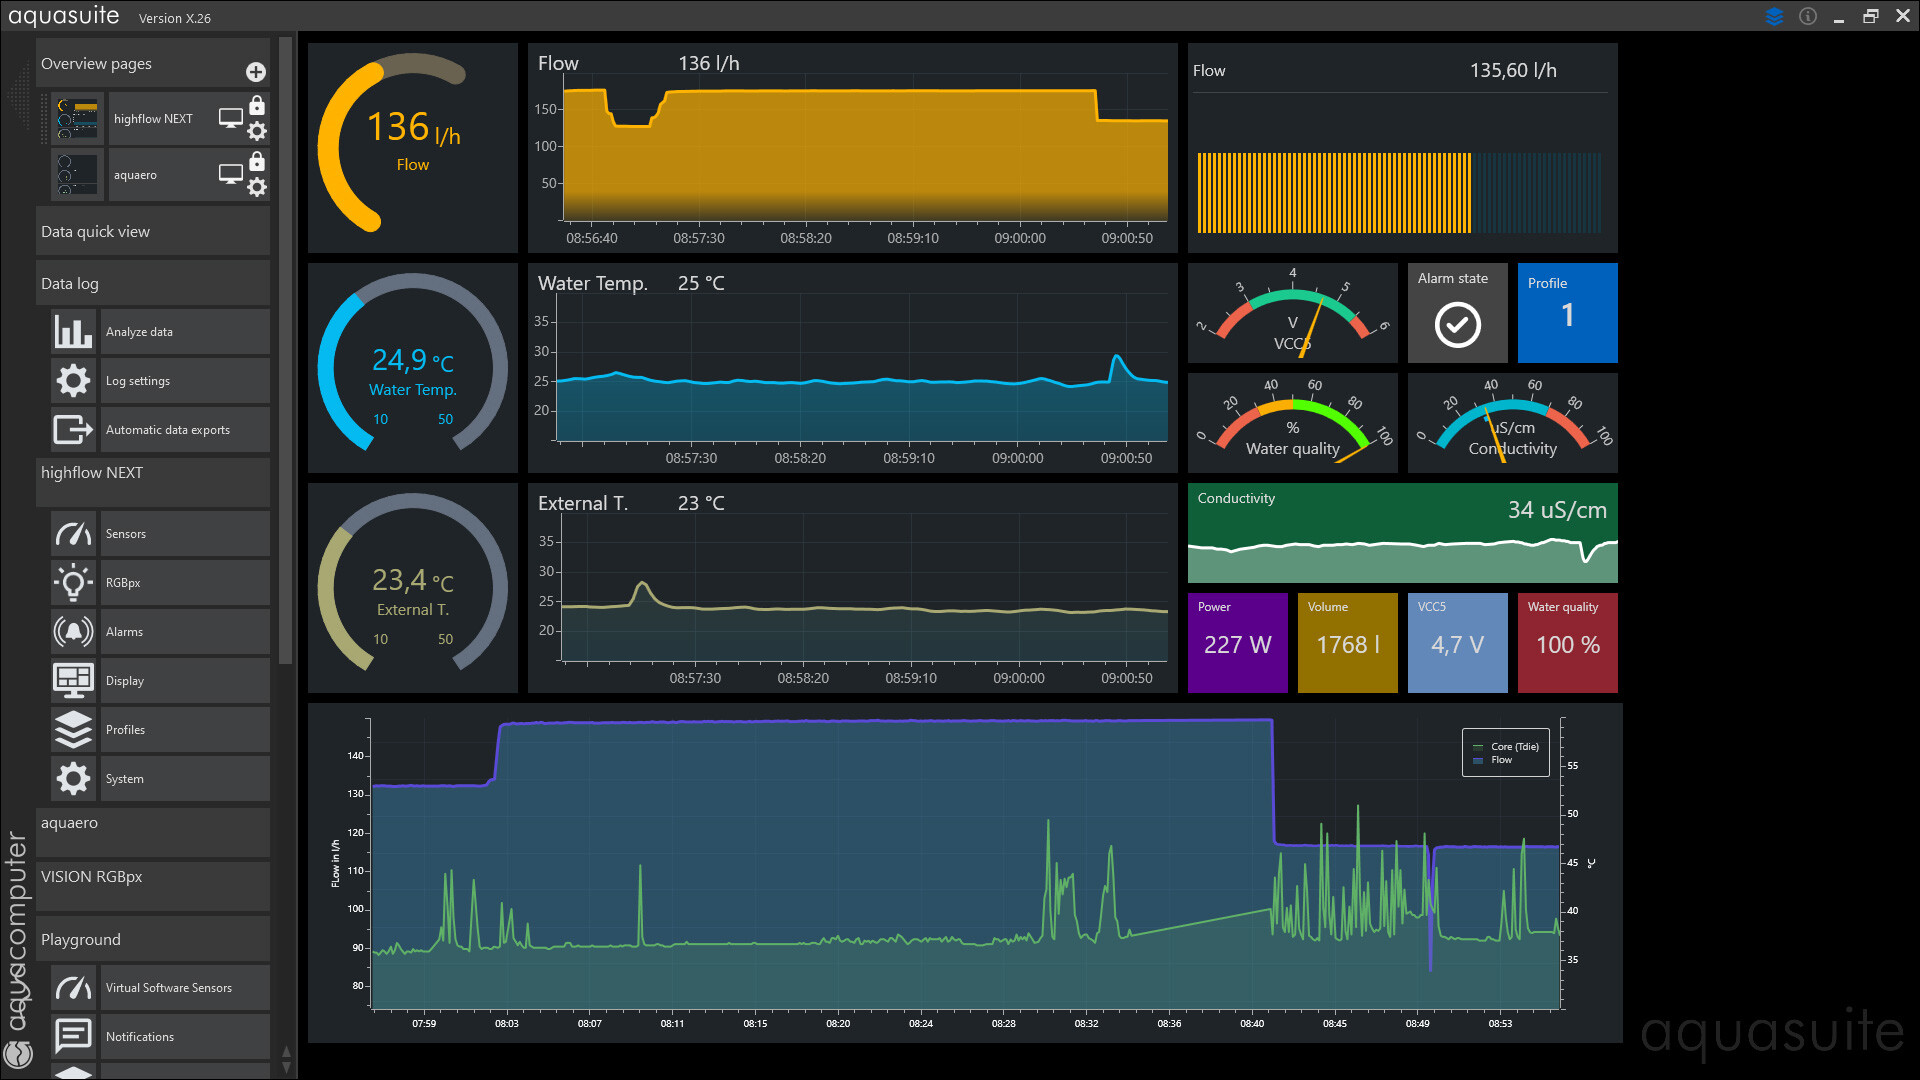Open the RGBpx lightbulb icon
Viewport: 1920px width, 1080px height.
73,583
